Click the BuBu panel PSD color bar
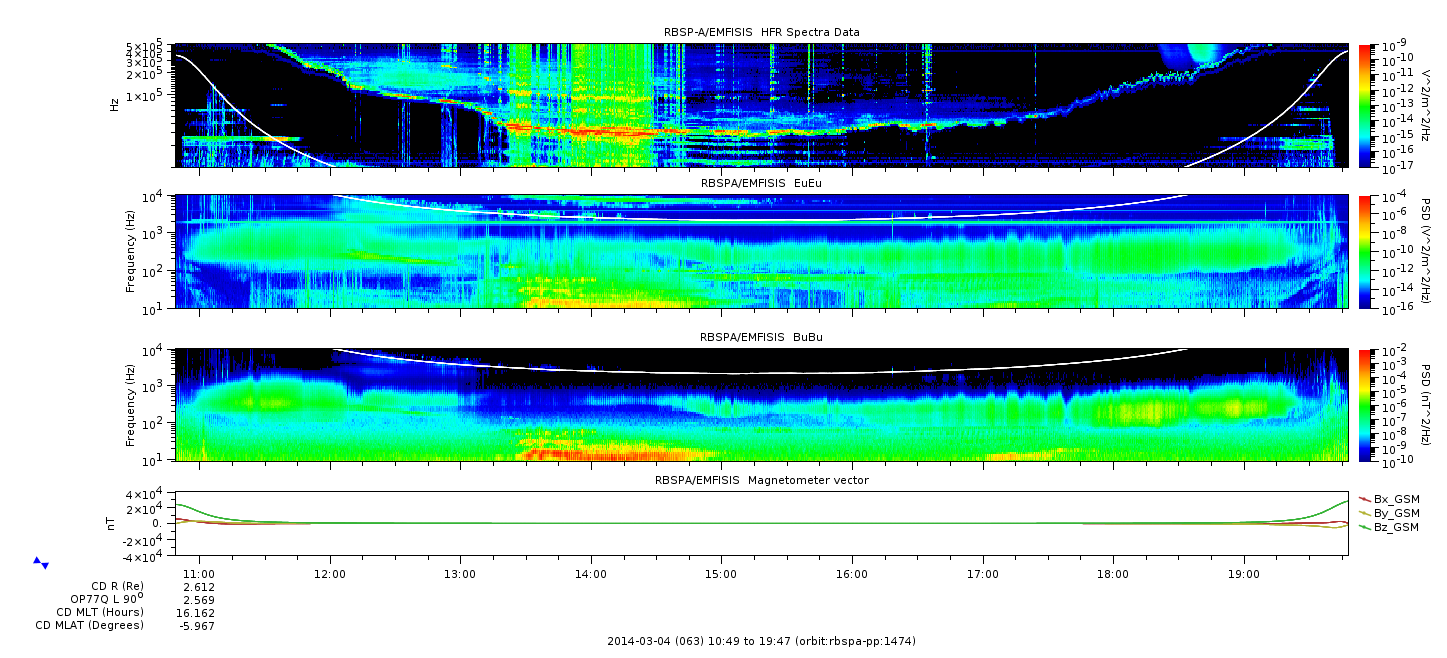Screen dimensions: 1447x658 [x=1364, y=405]
